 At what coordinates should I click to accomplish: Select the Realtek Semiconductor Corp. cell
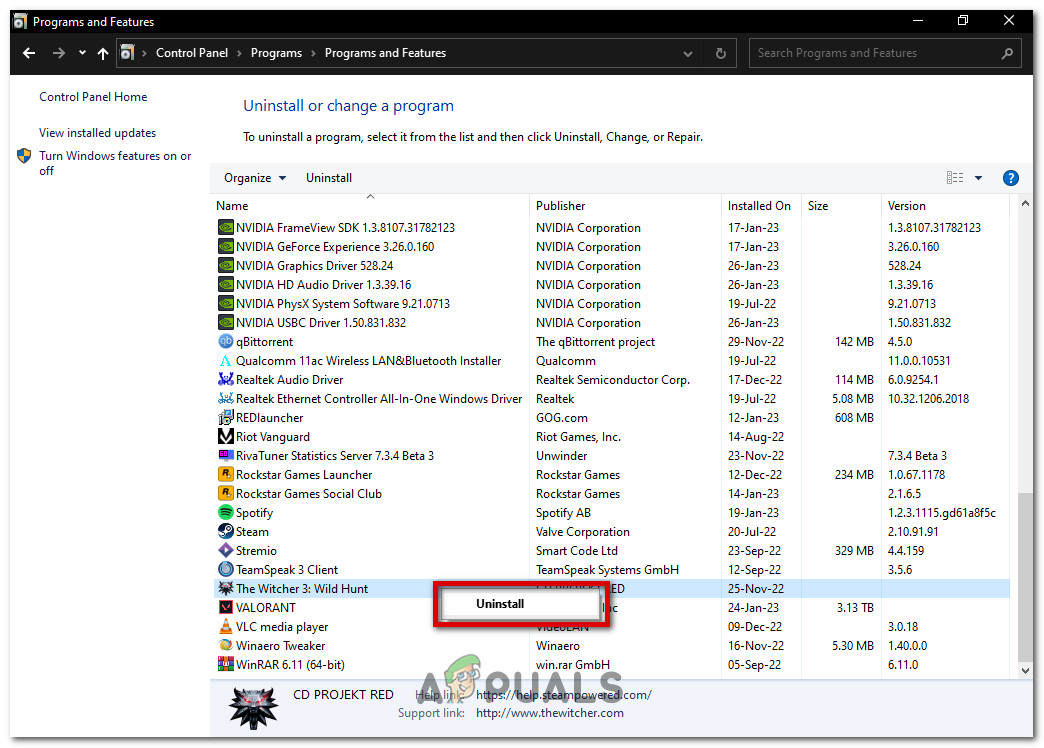(613, 379)
